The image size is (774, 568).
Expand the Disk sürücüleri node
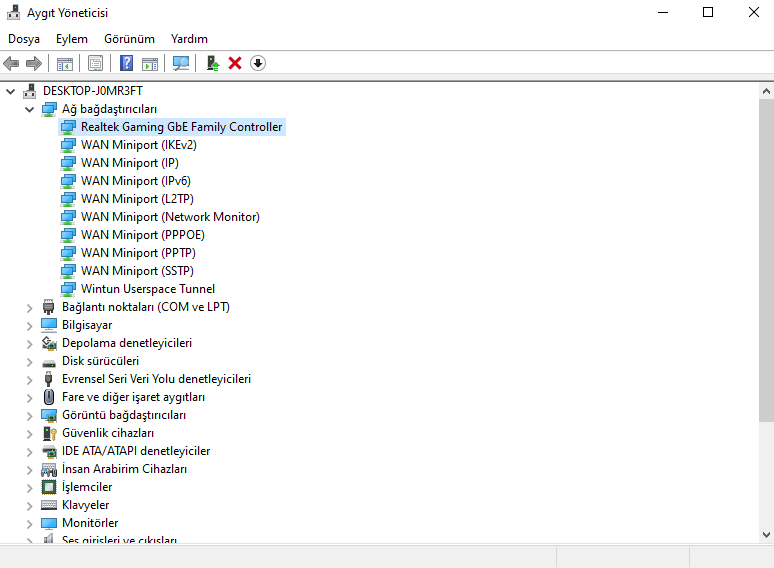[30, 362]
